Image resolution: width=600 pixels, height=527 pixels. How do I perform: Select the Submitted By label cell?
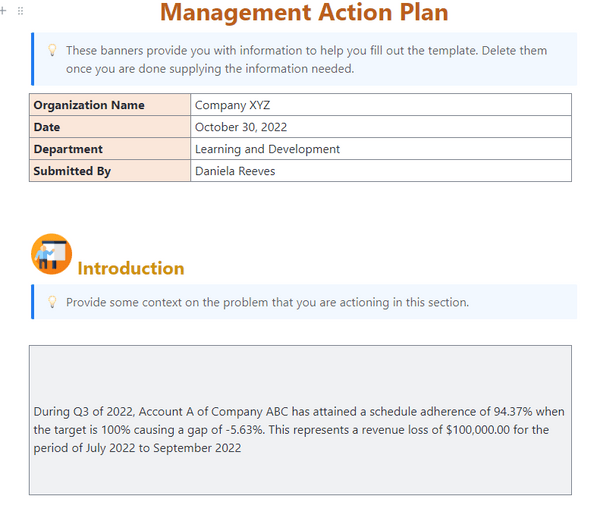click(110, 171)
